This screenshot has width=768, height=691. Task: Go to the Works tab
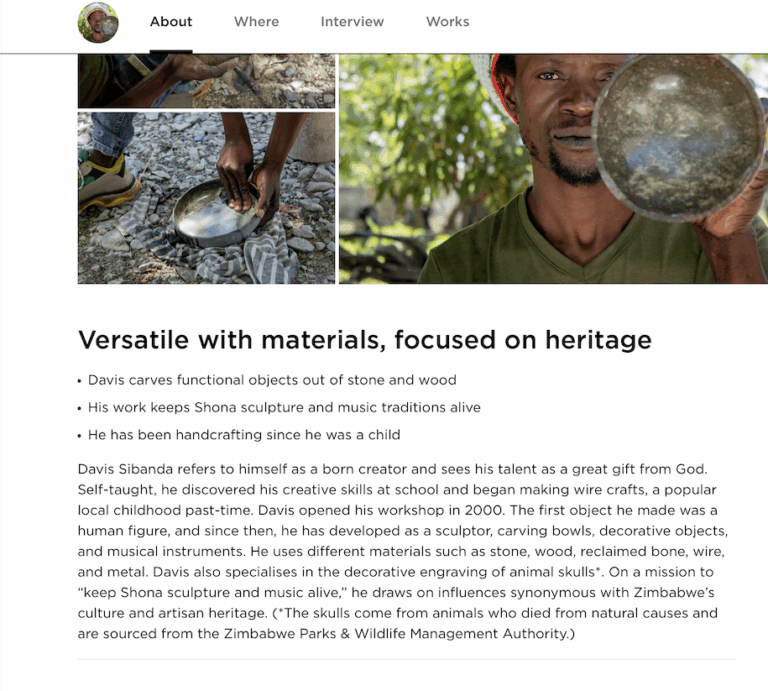447,22
